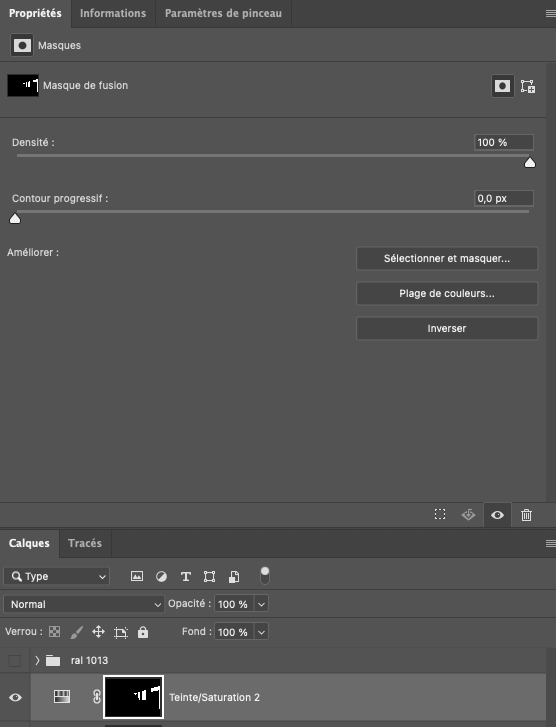The image size is (556, 727).
Task: Expand the ral 1013 group chevron
Action: (x=37, y=660)
